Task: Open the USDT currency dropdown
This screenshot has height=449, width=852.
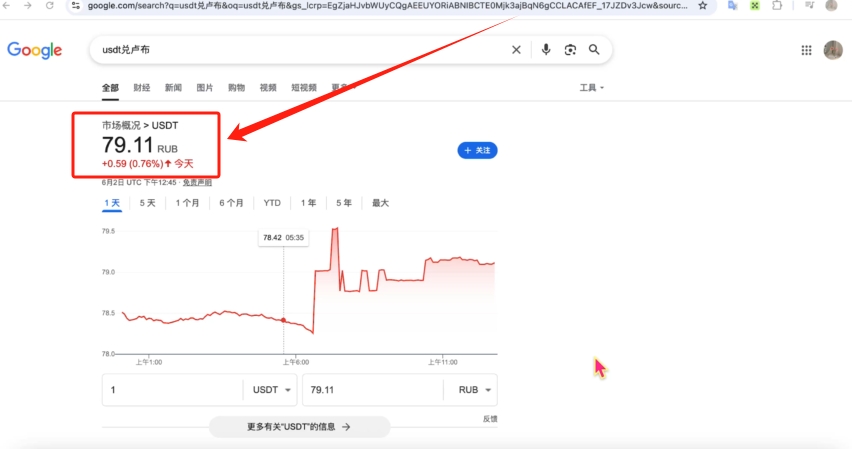Action: (271, 390)
